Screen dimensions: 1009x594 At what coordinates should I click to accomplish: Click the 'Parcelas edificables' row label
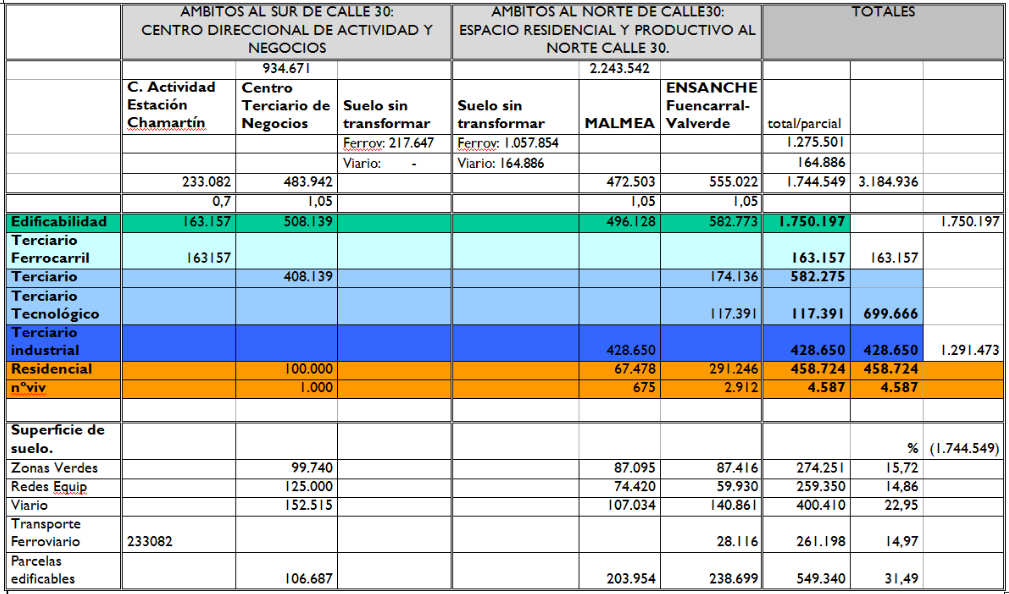click(43, 570)
